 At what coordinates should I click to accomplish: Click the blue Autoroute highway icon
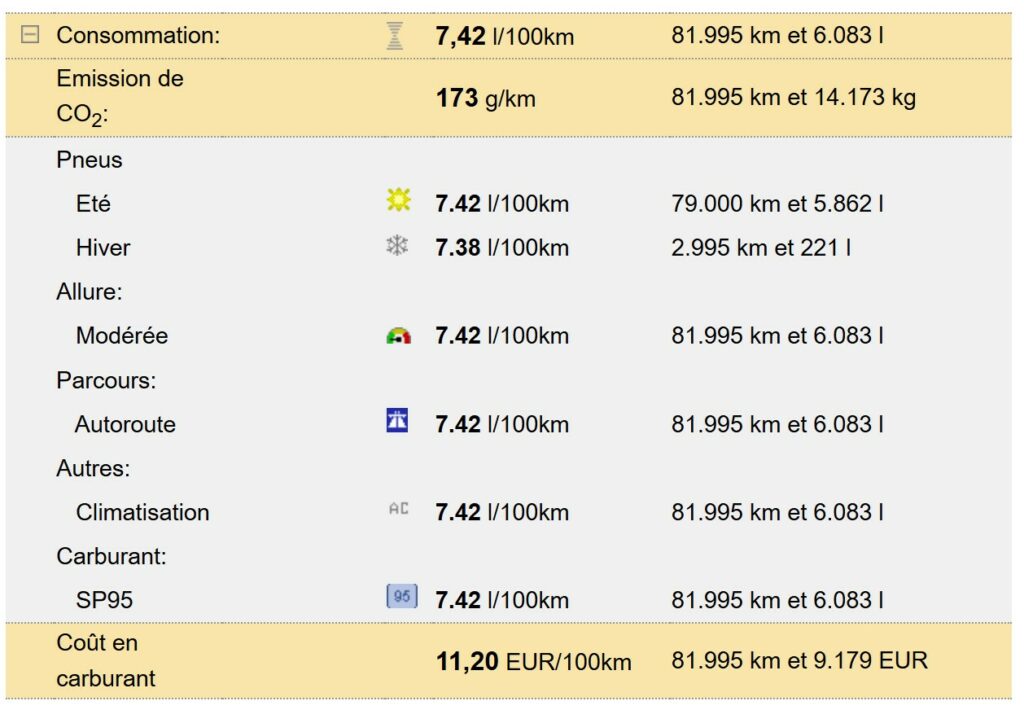point(397,422)
